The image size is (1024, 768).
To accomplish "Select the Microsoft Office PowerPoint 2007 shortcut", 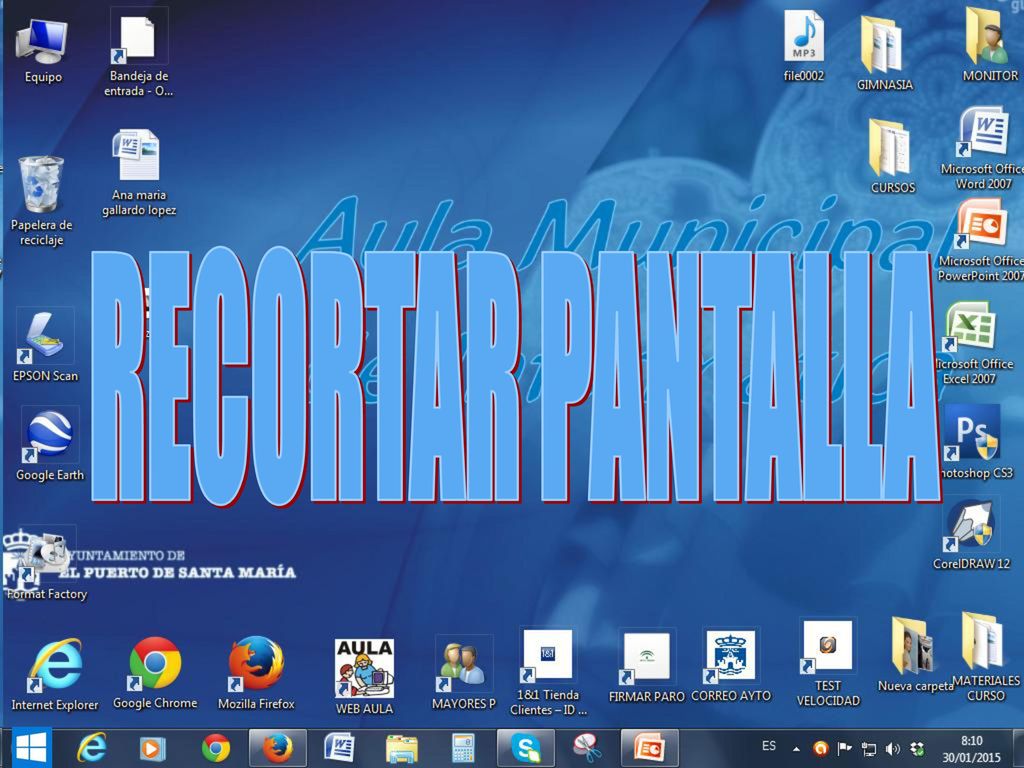I will pos(981,242).
